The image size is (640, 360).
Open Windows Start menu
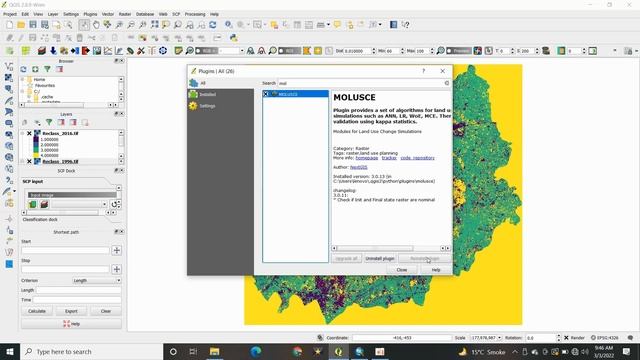(x=10, y=351)
